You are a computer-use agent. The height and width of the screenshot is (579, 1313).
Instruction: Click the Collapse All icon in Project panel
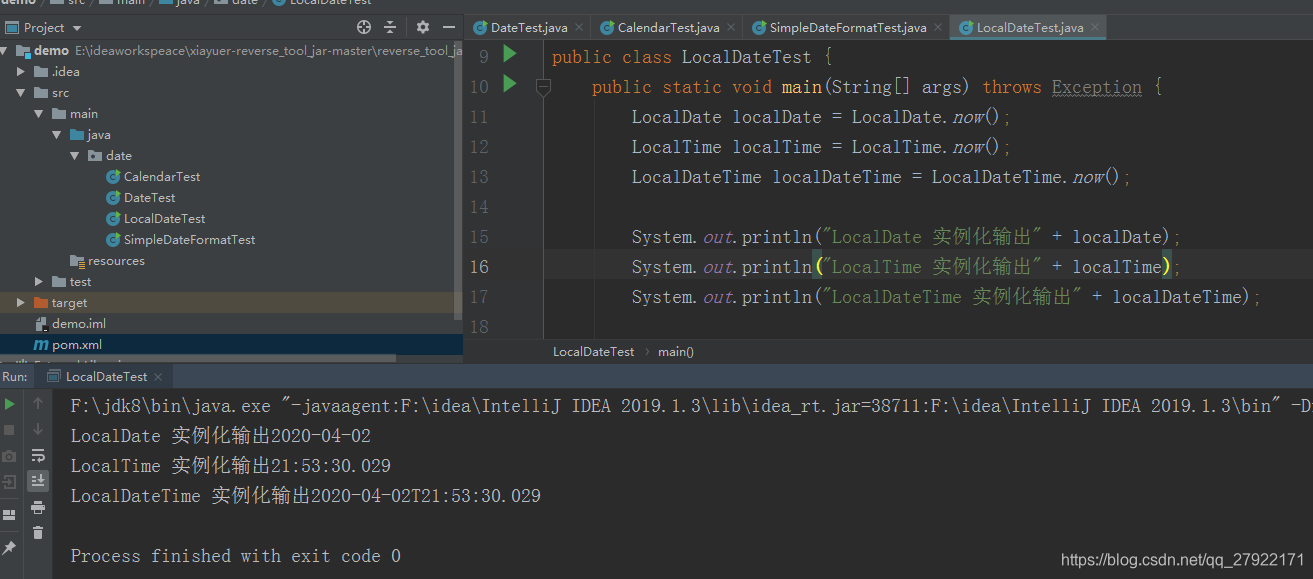pos(390,27)
